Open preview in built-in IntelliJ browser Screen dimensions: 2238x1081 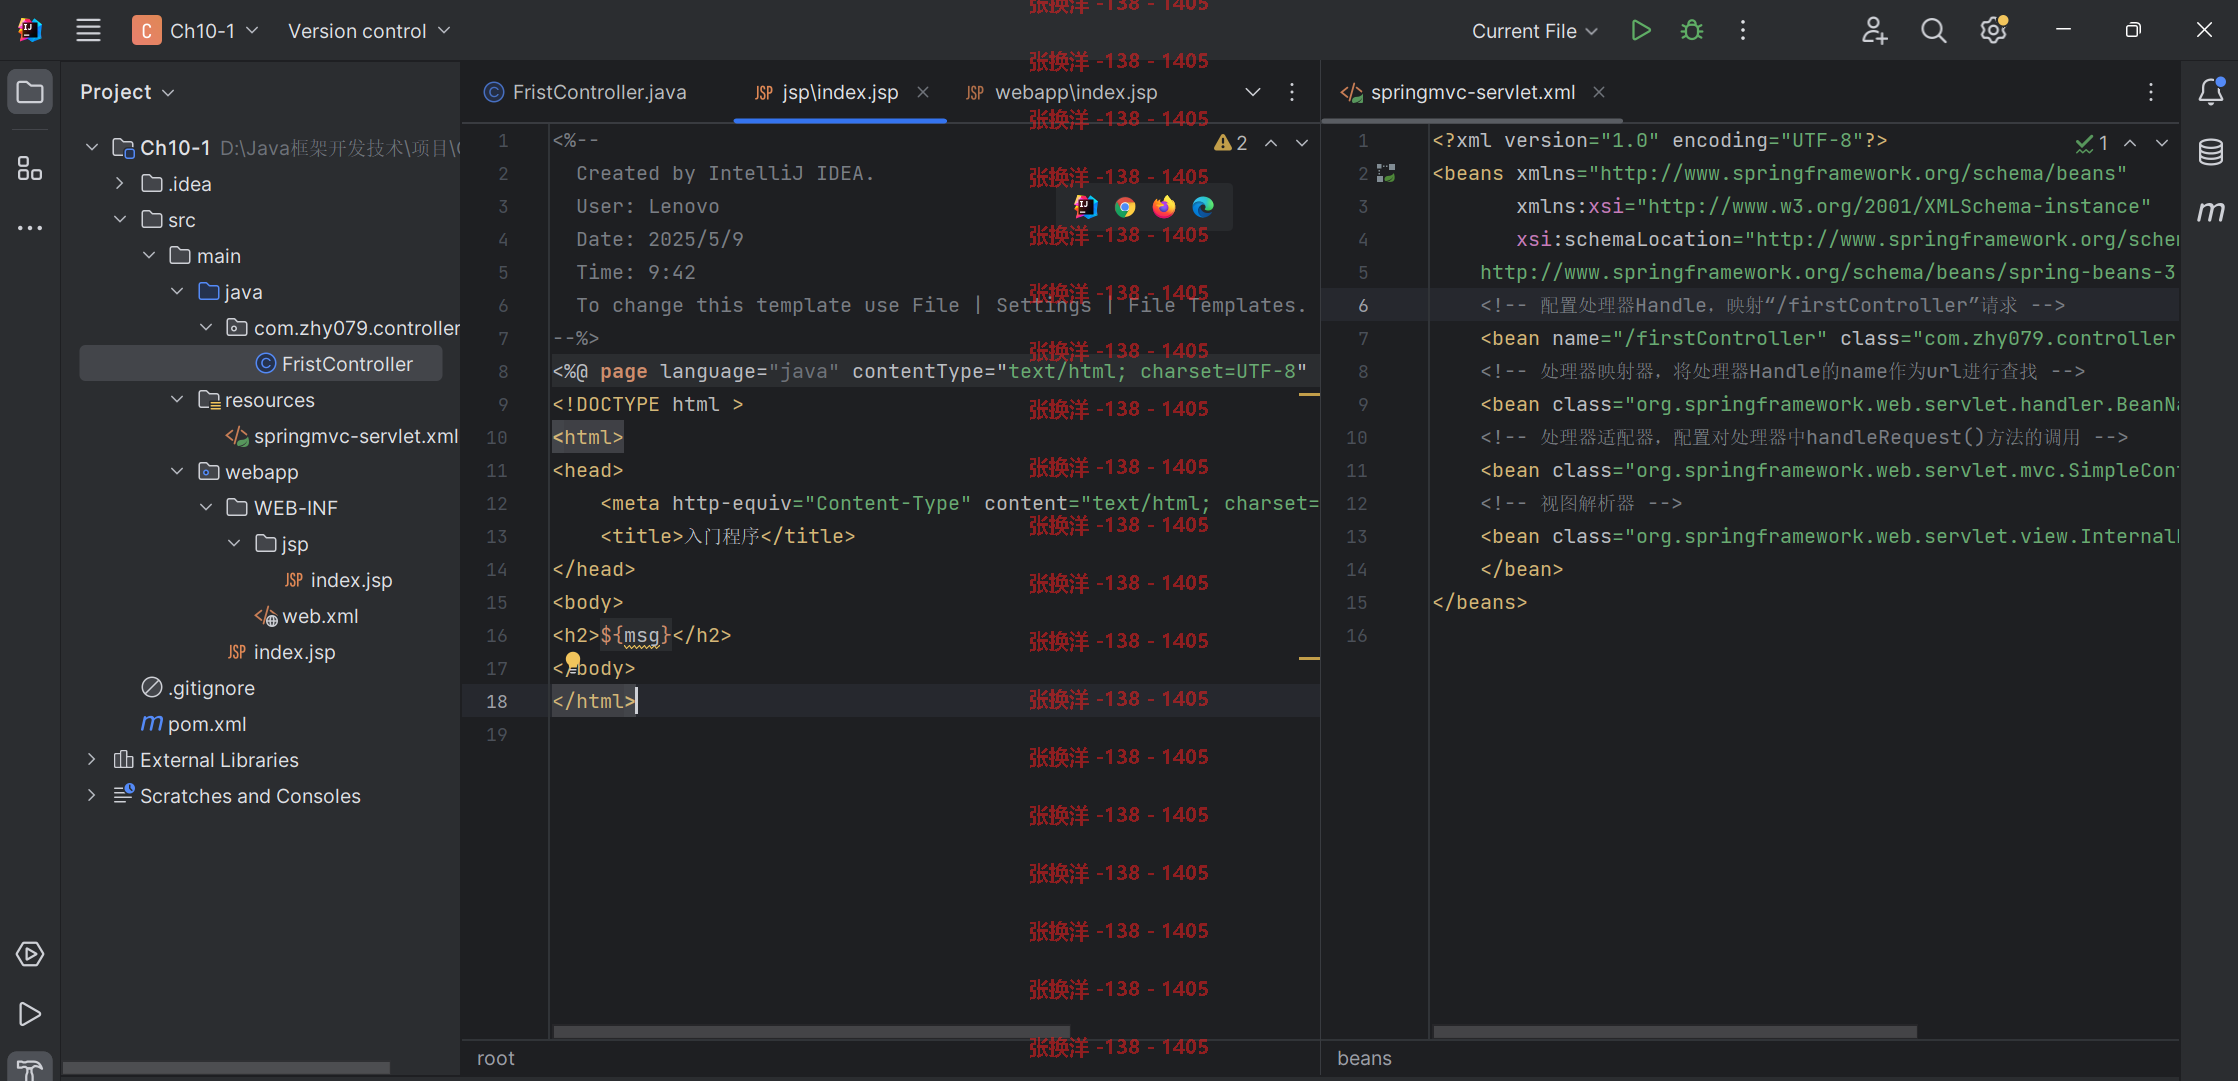pyautogui.click(x=1086, y=207)
